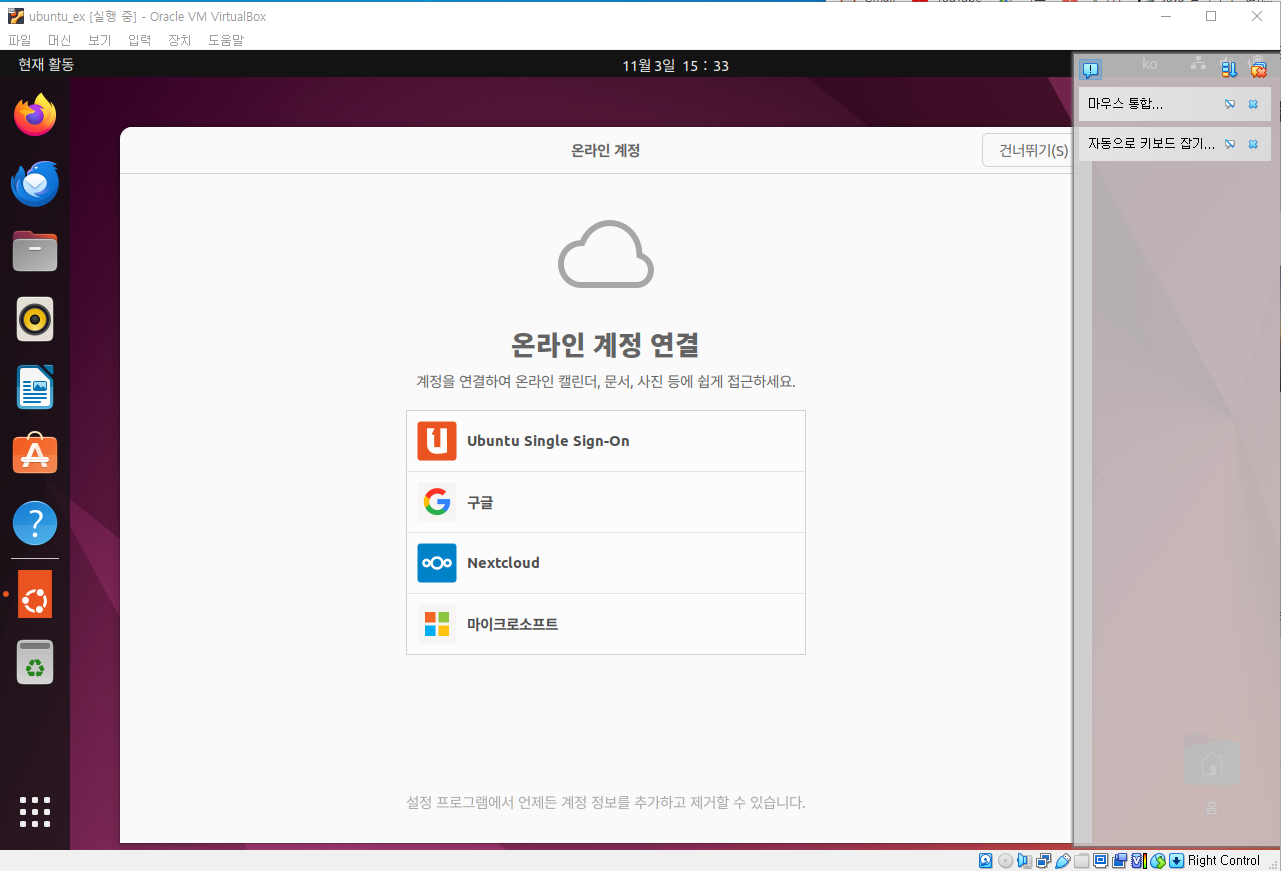The width and height of the screenshot is (1281, 871).
Task: Choose the Nextcloud account option
Action: pyautogui.click(x=606, y=563)
